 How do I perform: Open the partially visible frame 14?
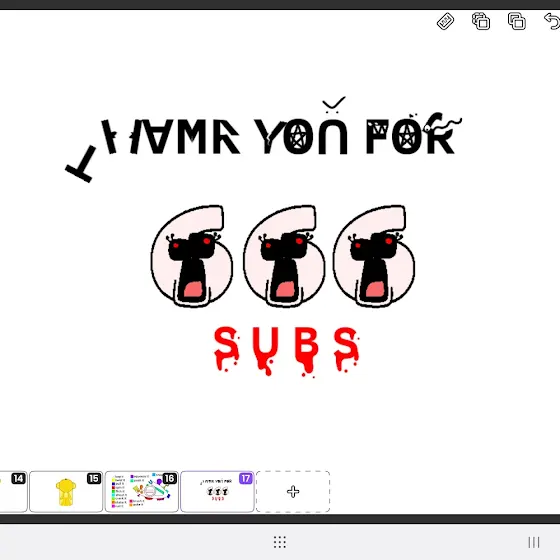[13, 491]
